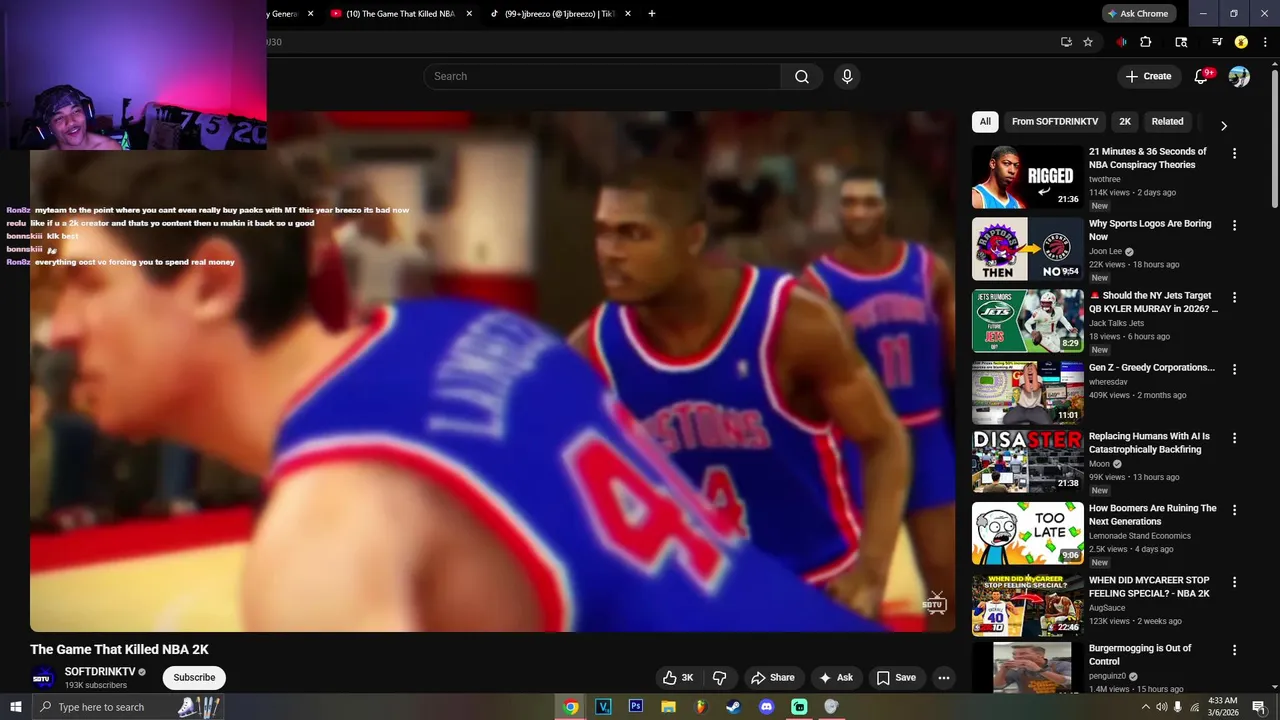Dislike the video with thumbs-down icon
Image resolution: width=1280 pixels, height=720 pixels.
click(719, 678)
